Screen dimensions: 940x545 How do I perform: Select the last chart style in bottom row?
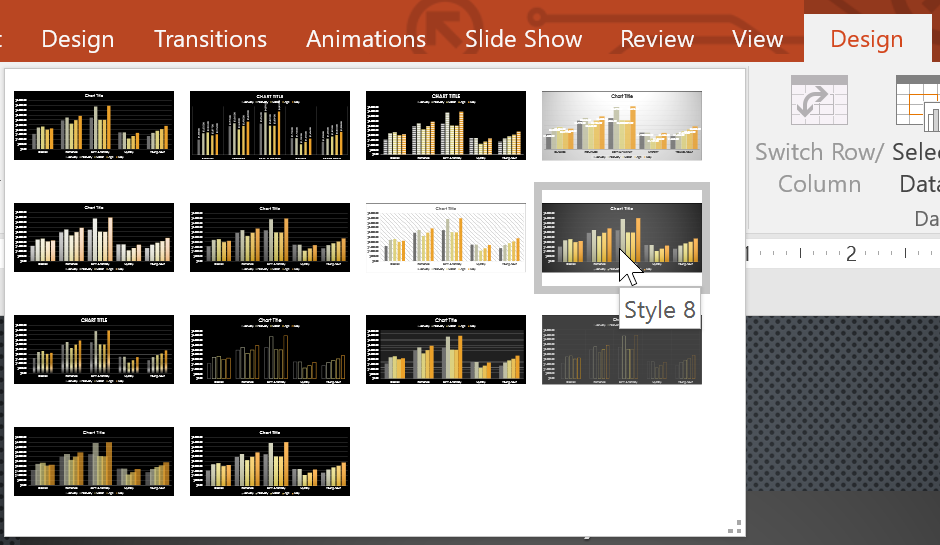pos(270,462)
